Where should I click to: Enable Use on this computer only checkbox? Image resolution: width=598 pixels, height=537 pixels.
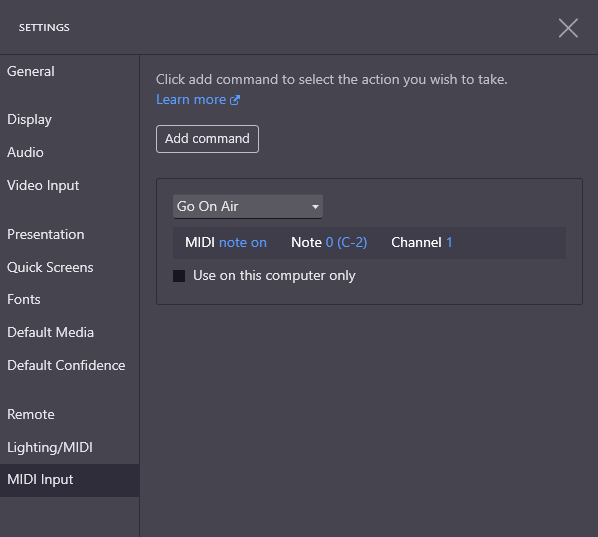pos(179,276)
